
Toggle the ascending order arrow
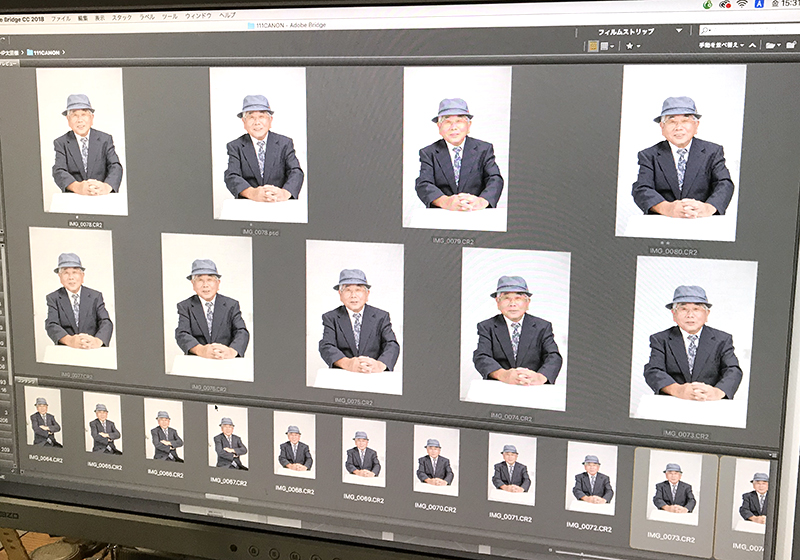pyautogui.click(x=751, y=45)
